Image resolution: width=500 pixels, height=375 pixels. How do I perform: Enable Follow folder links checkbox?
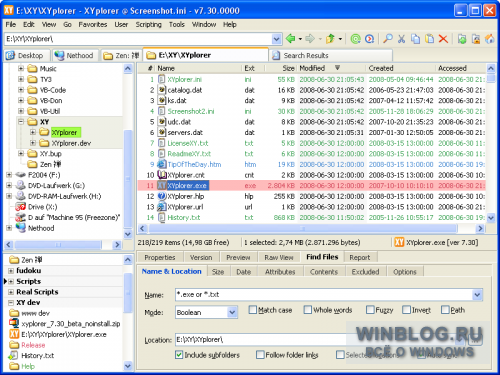pyautogui.click(x=260, y=355)
